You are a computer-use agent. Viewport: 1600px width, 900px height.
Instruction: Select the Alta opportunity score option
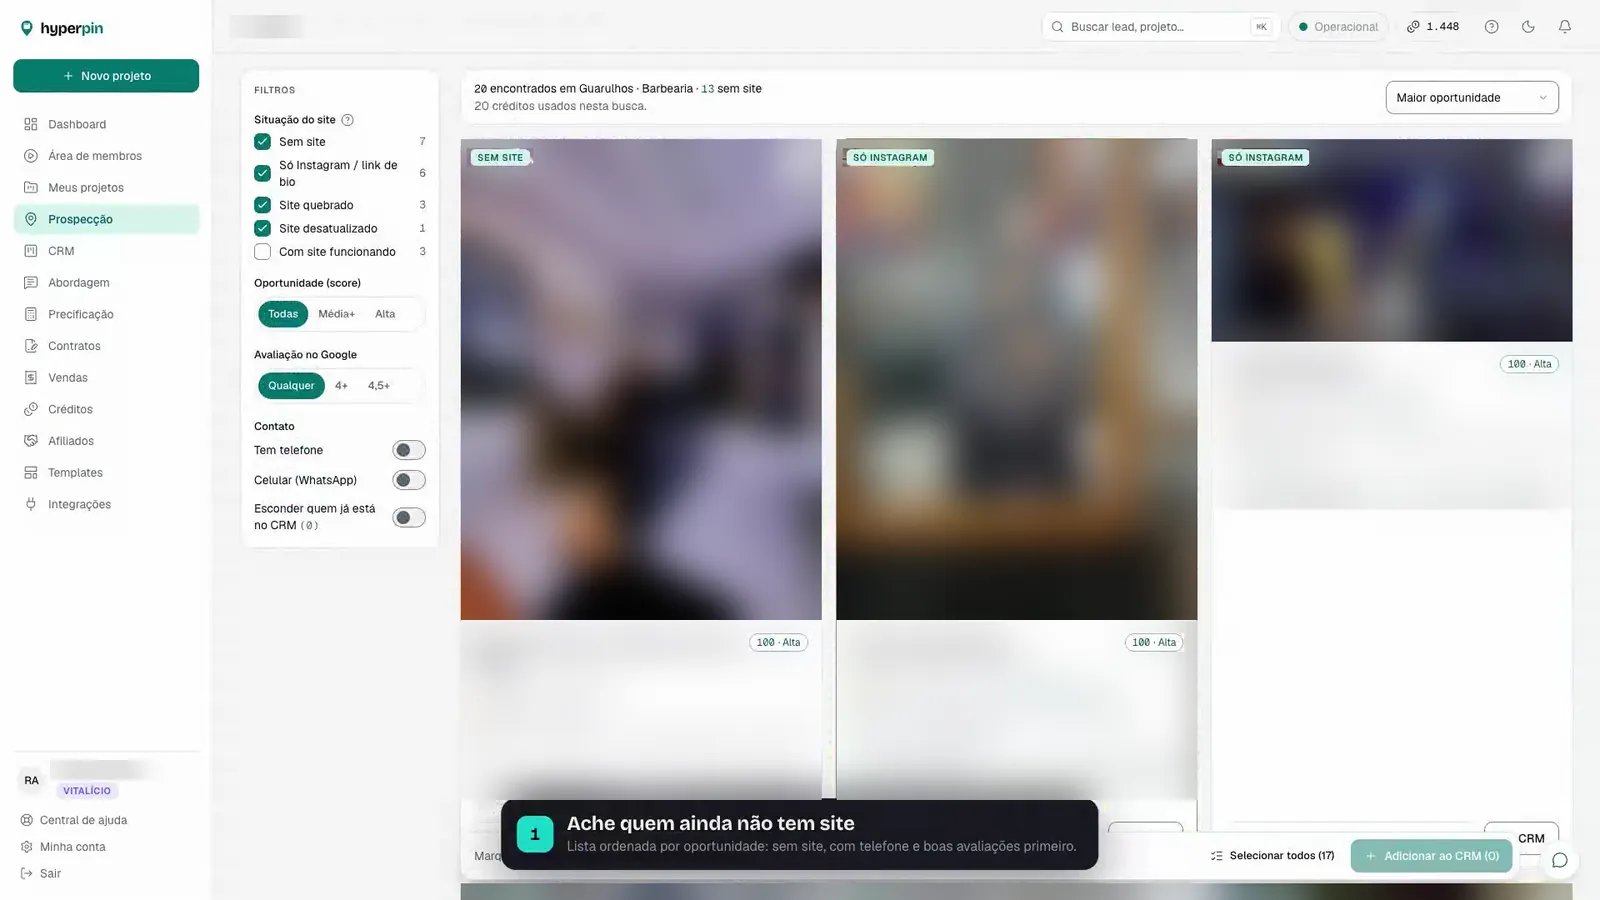coord(385,314)
